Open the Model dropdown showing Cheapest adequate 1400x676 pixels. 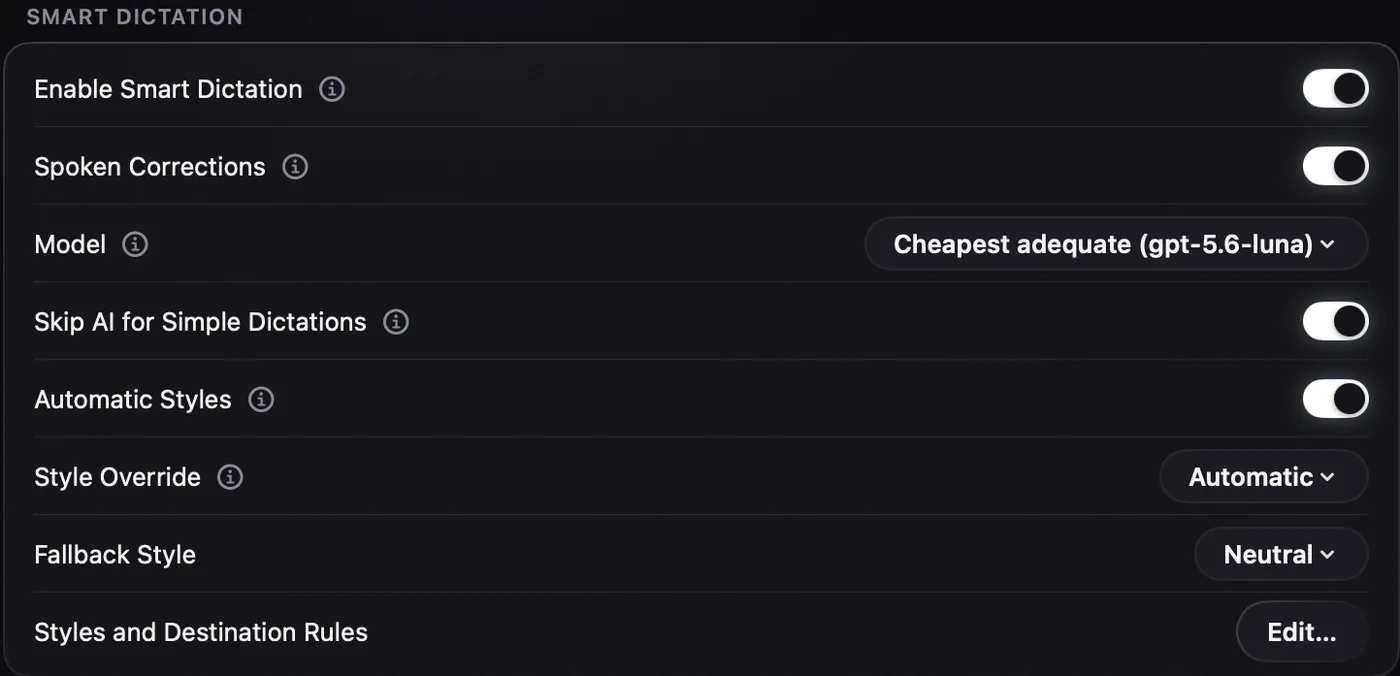[1116, 244]
